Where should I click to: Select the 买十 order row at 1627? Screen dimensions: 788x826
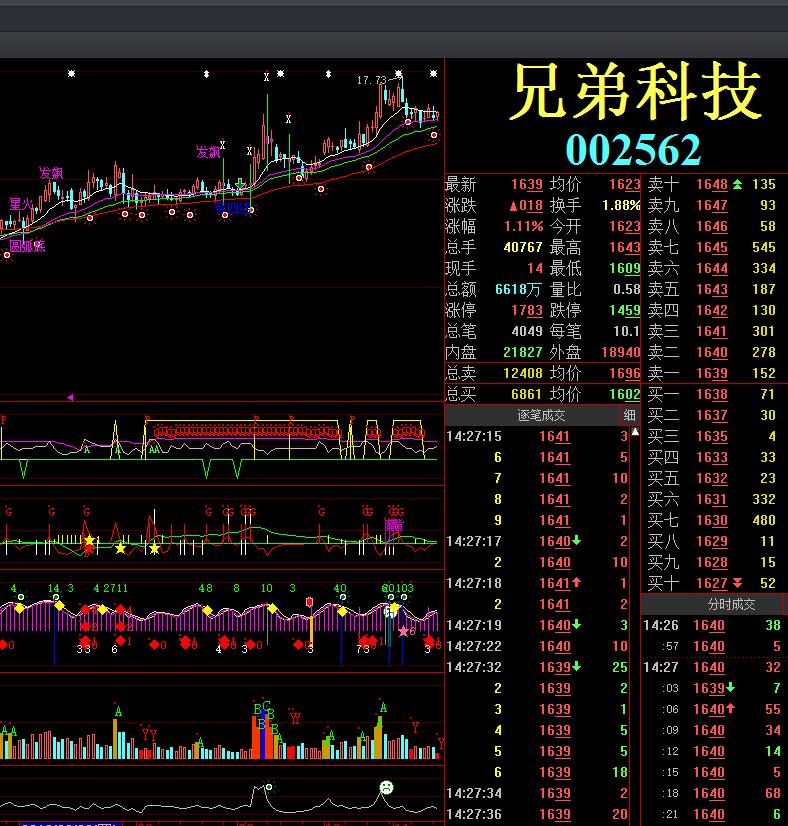(712, 583)
